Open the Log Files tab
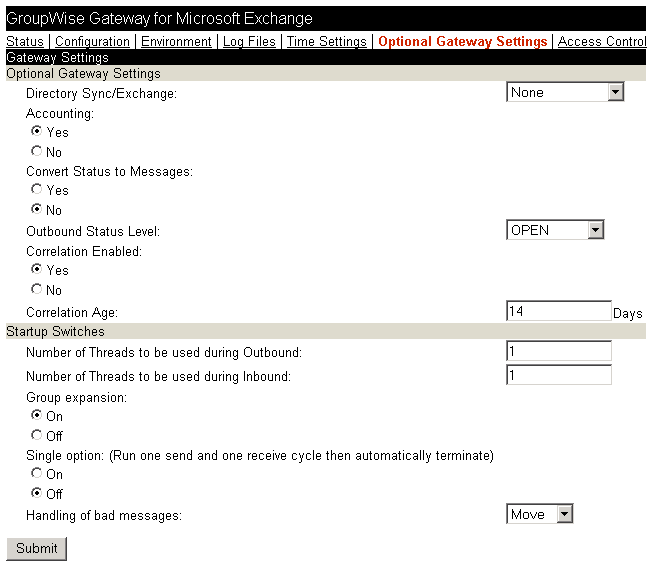Screen dimensions: 650x572 (249, 41)
